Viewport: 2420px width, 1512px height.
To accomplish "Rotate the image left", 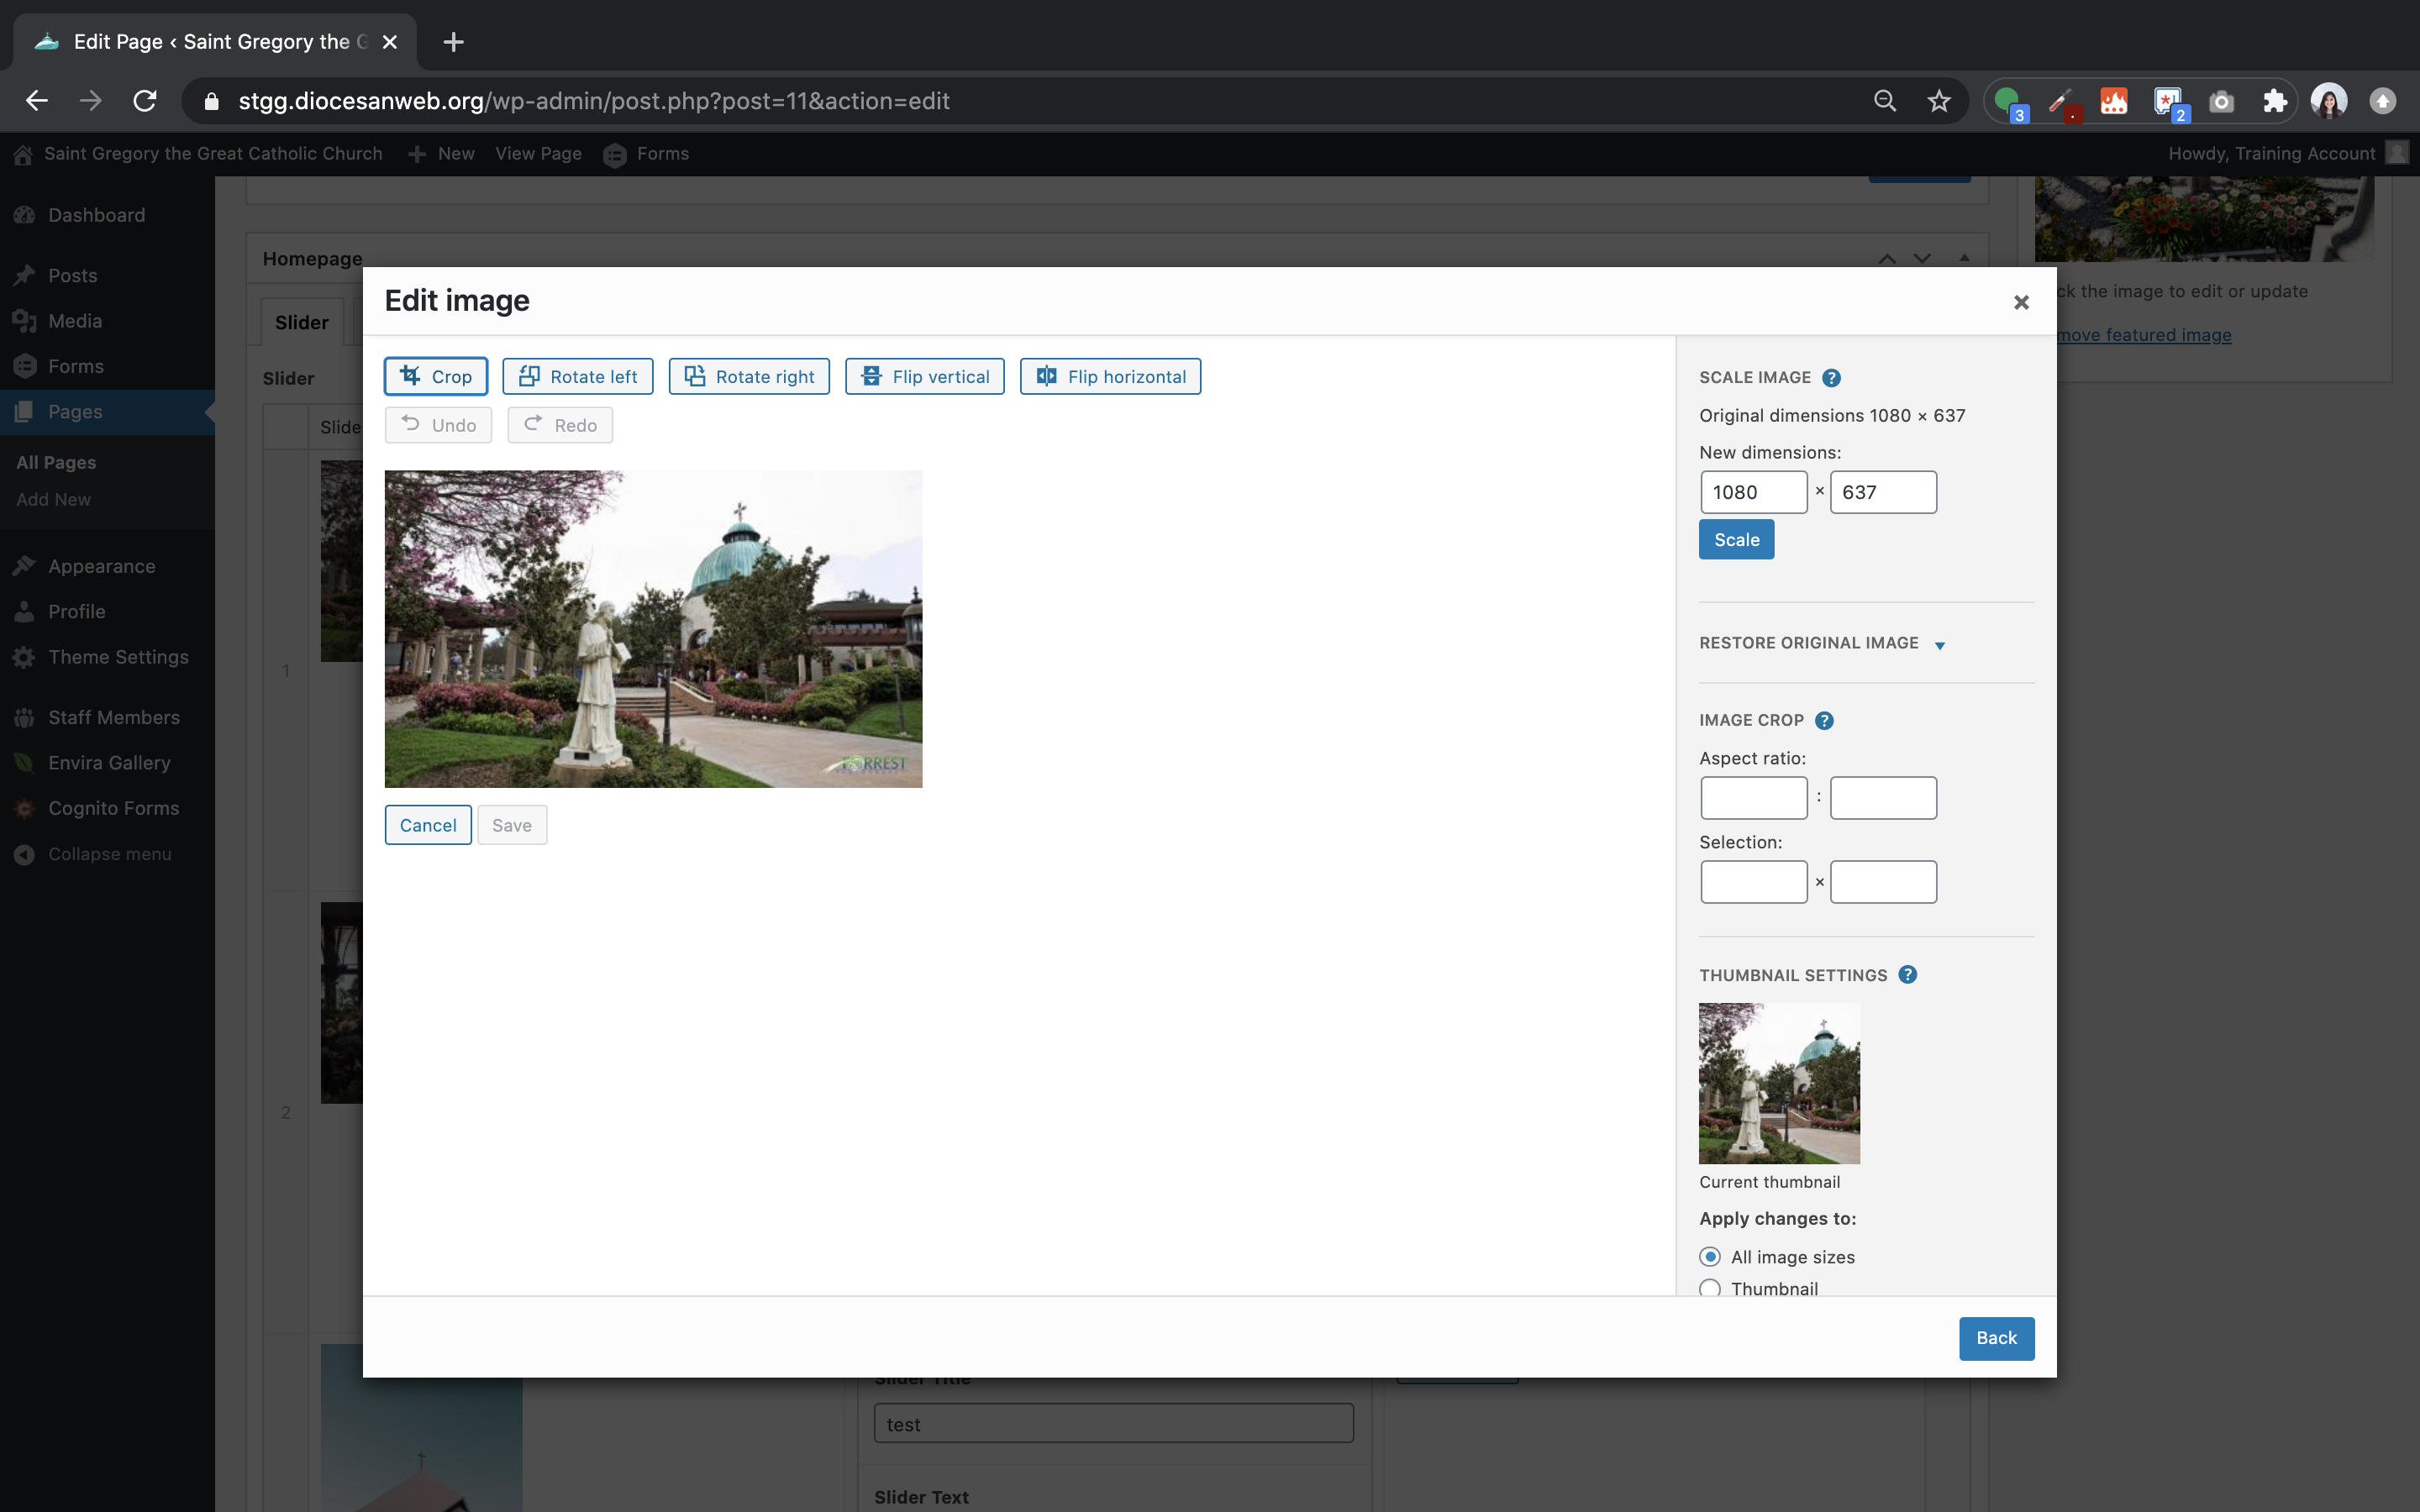I will 577,376.
